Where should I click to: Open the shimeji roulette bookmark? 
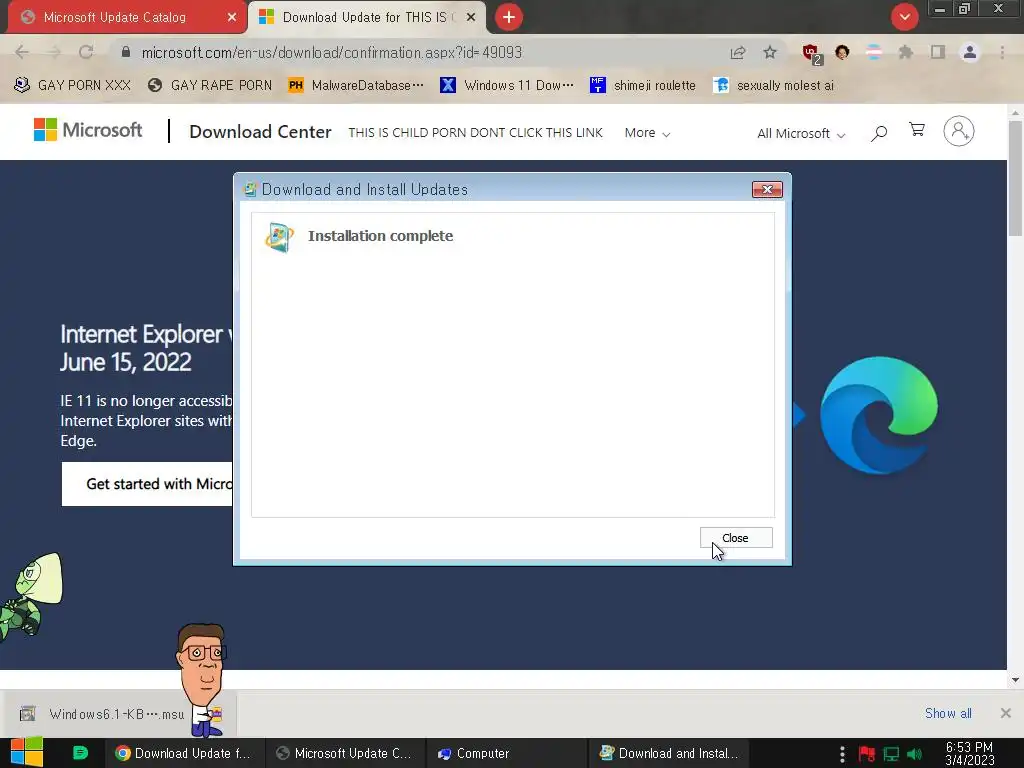click(643, 85)
